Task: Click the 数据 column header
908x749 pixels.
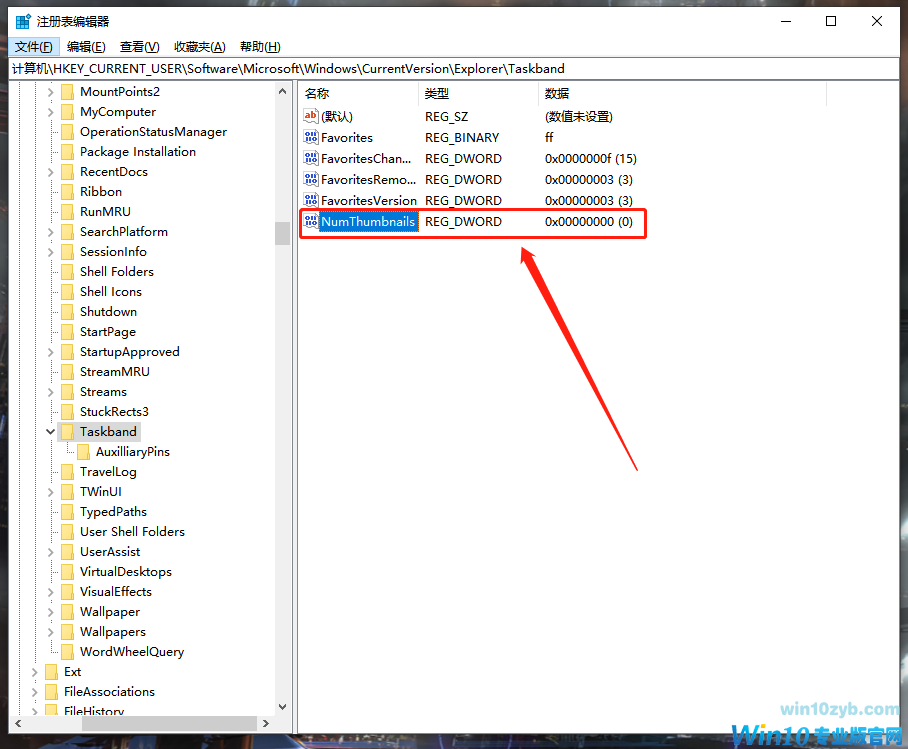Action: pos(682,94)
